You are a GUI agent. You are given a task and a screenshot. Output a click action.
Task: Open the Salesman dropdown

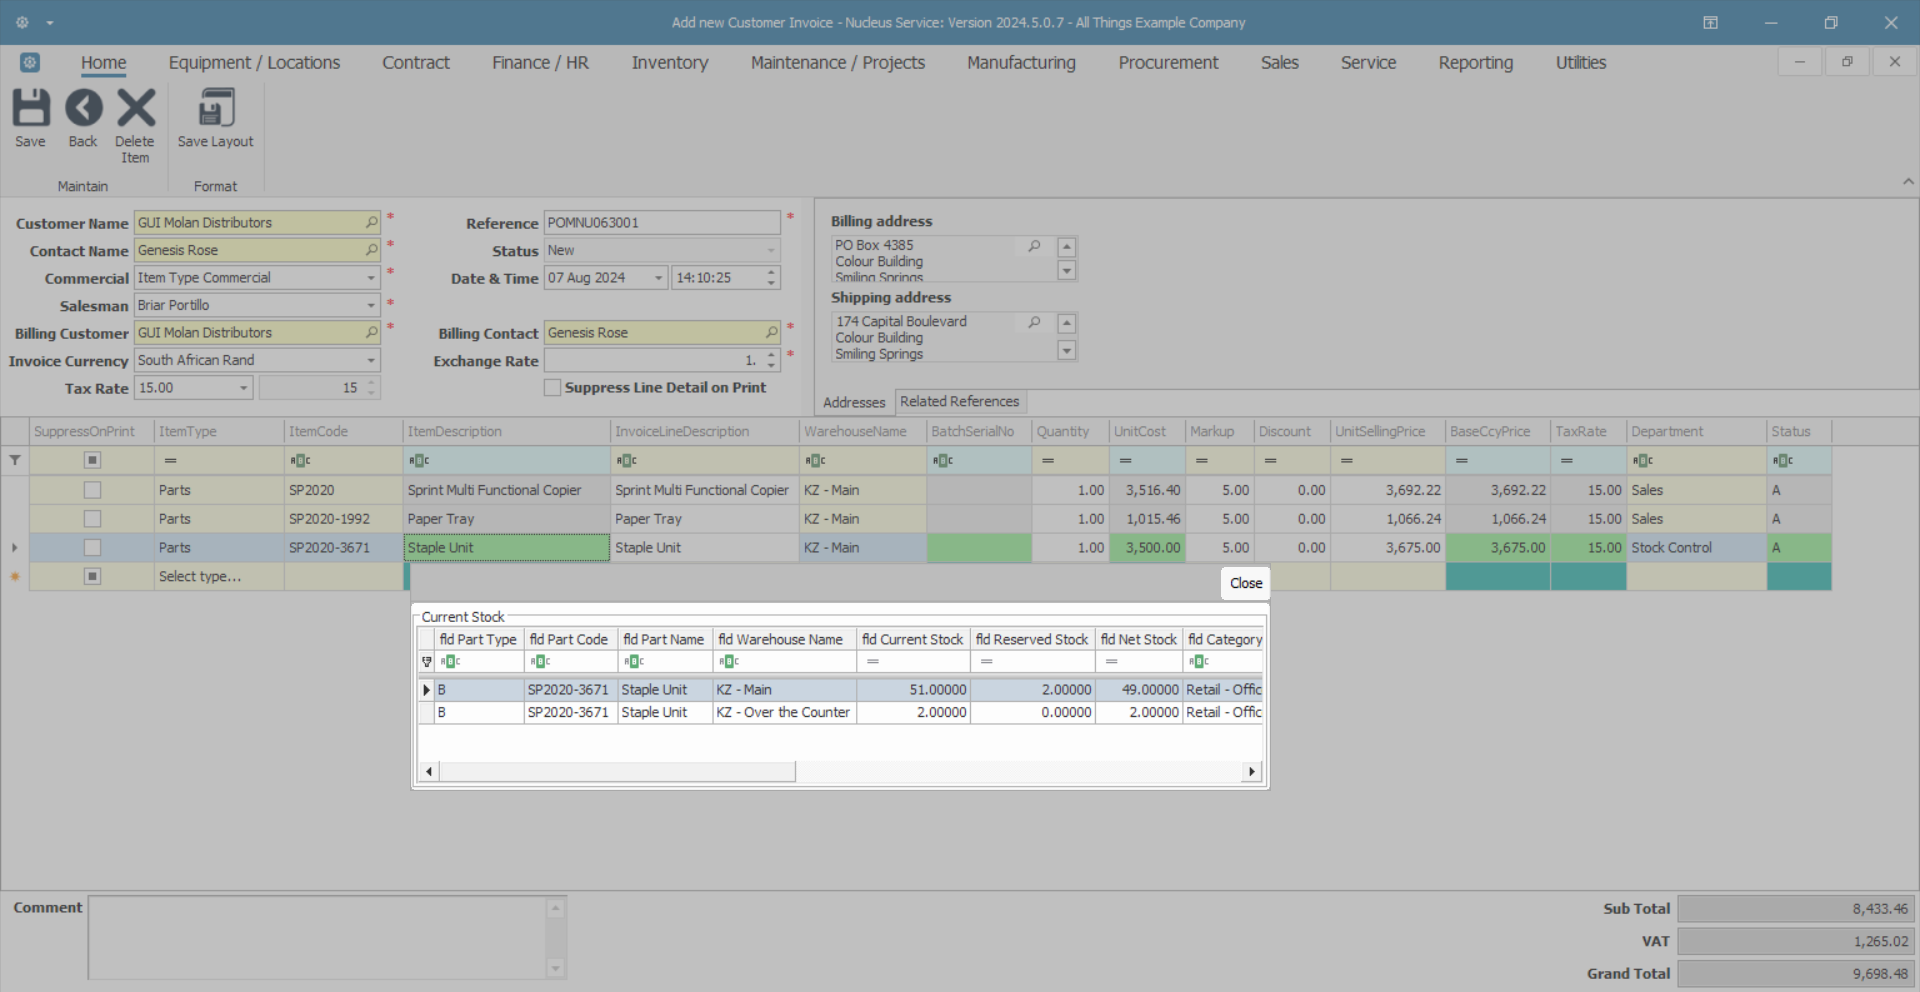coord(371,305)
